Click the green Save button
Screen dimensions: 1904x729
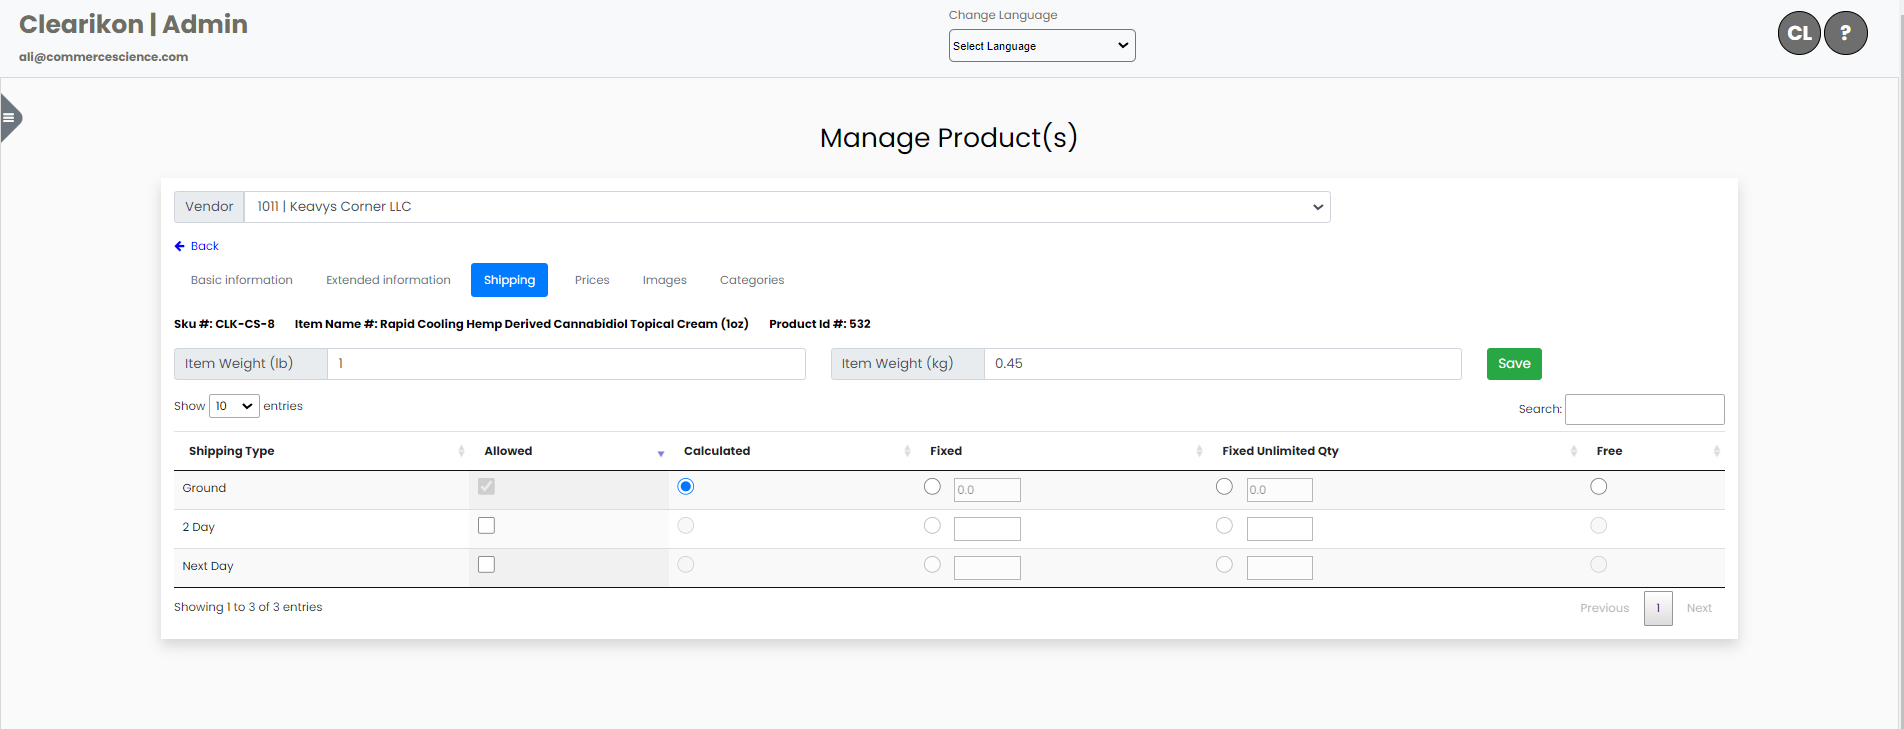click(1513, 364)
